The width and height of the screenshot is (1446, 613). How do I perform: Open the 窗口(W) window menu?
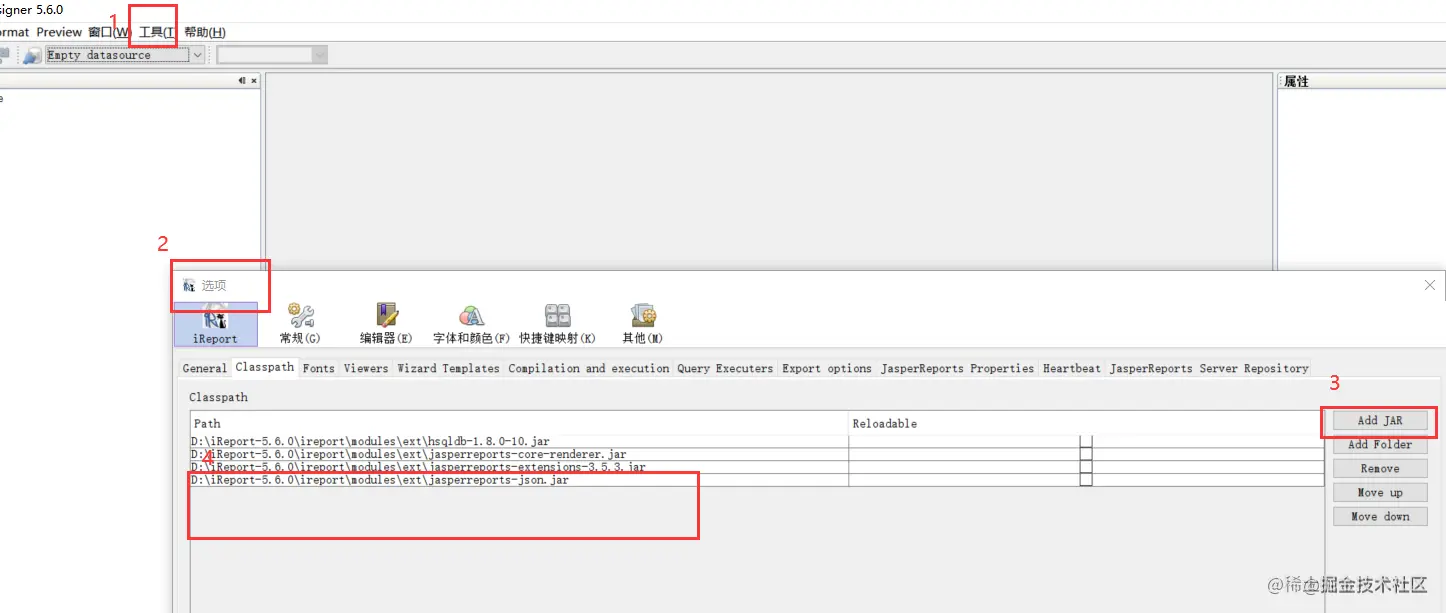[109, 32]
